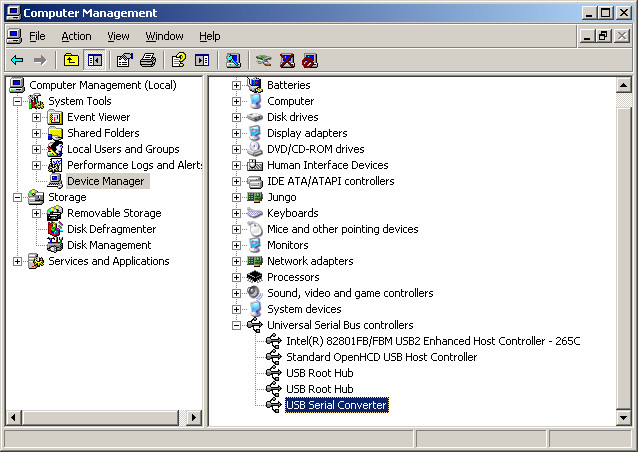Click the Show/Hide Action Pane icon
638x452 pixels.
[x=202, y=61]
